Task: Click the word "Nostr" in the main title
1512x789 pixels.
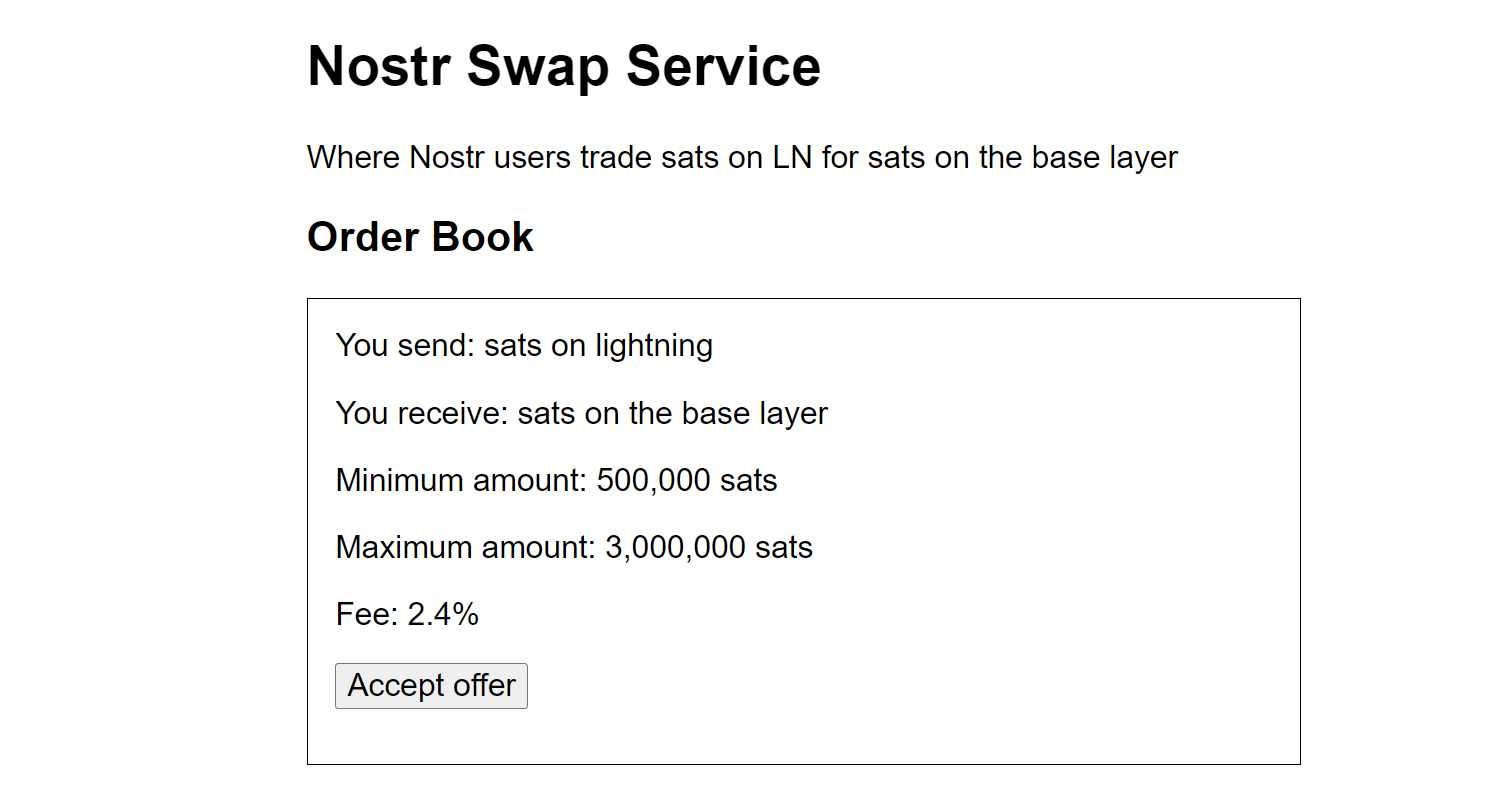Action: (x=379, y=66)
